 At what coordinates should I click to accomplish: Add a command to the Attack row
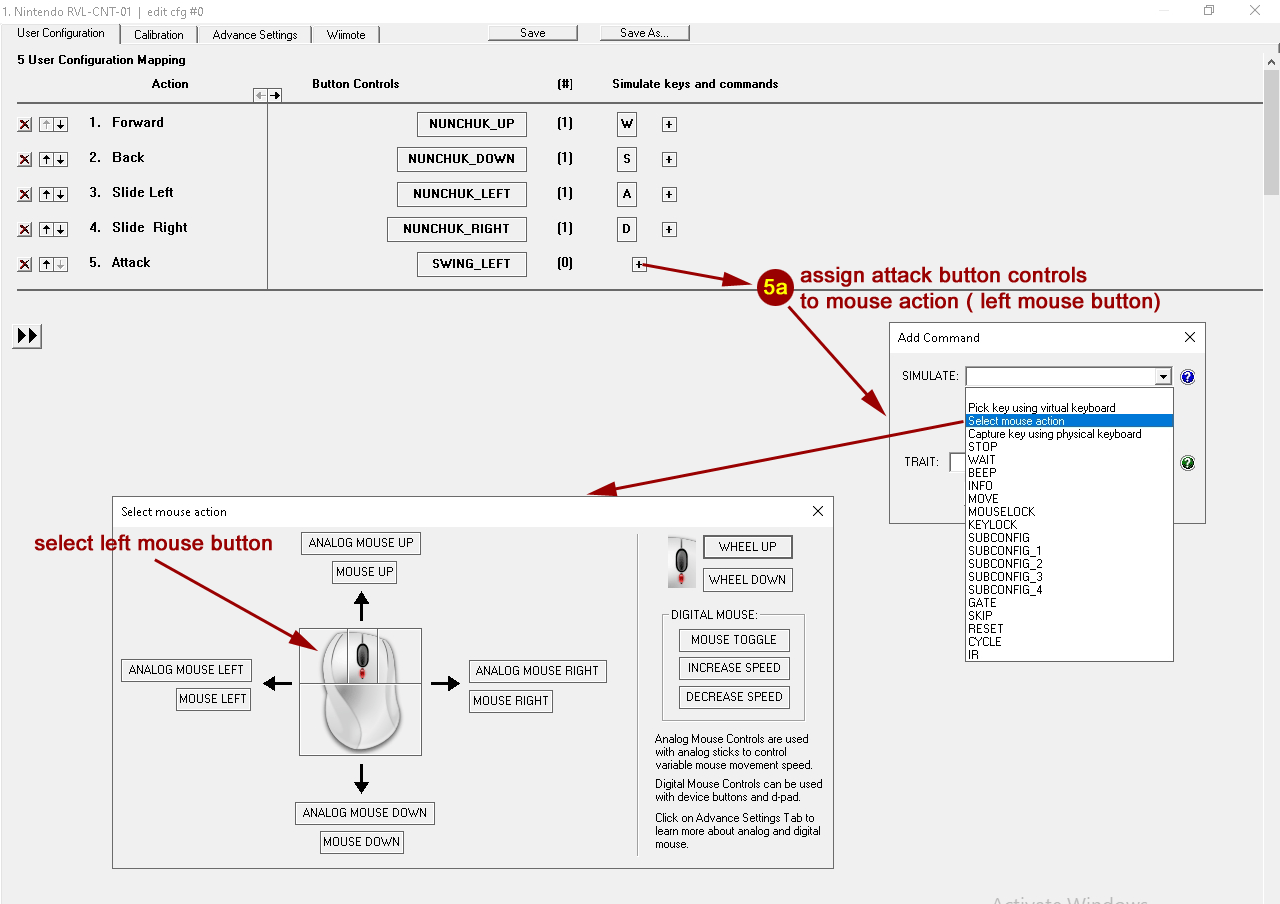coord(640,265)
